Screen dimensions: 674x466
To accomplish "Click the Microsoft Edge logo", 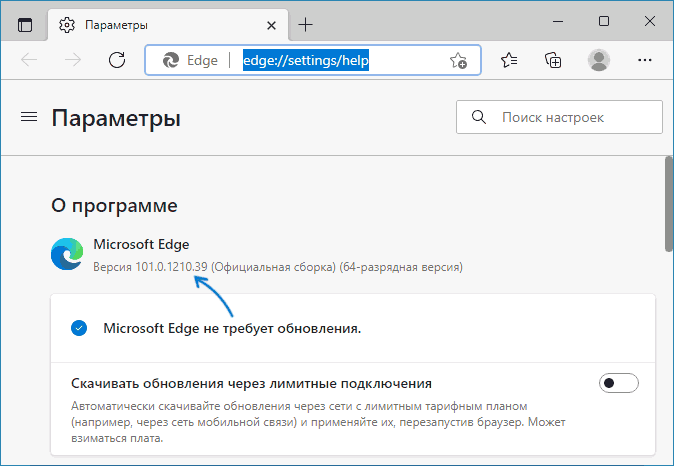I will click(x=67, y=254).
